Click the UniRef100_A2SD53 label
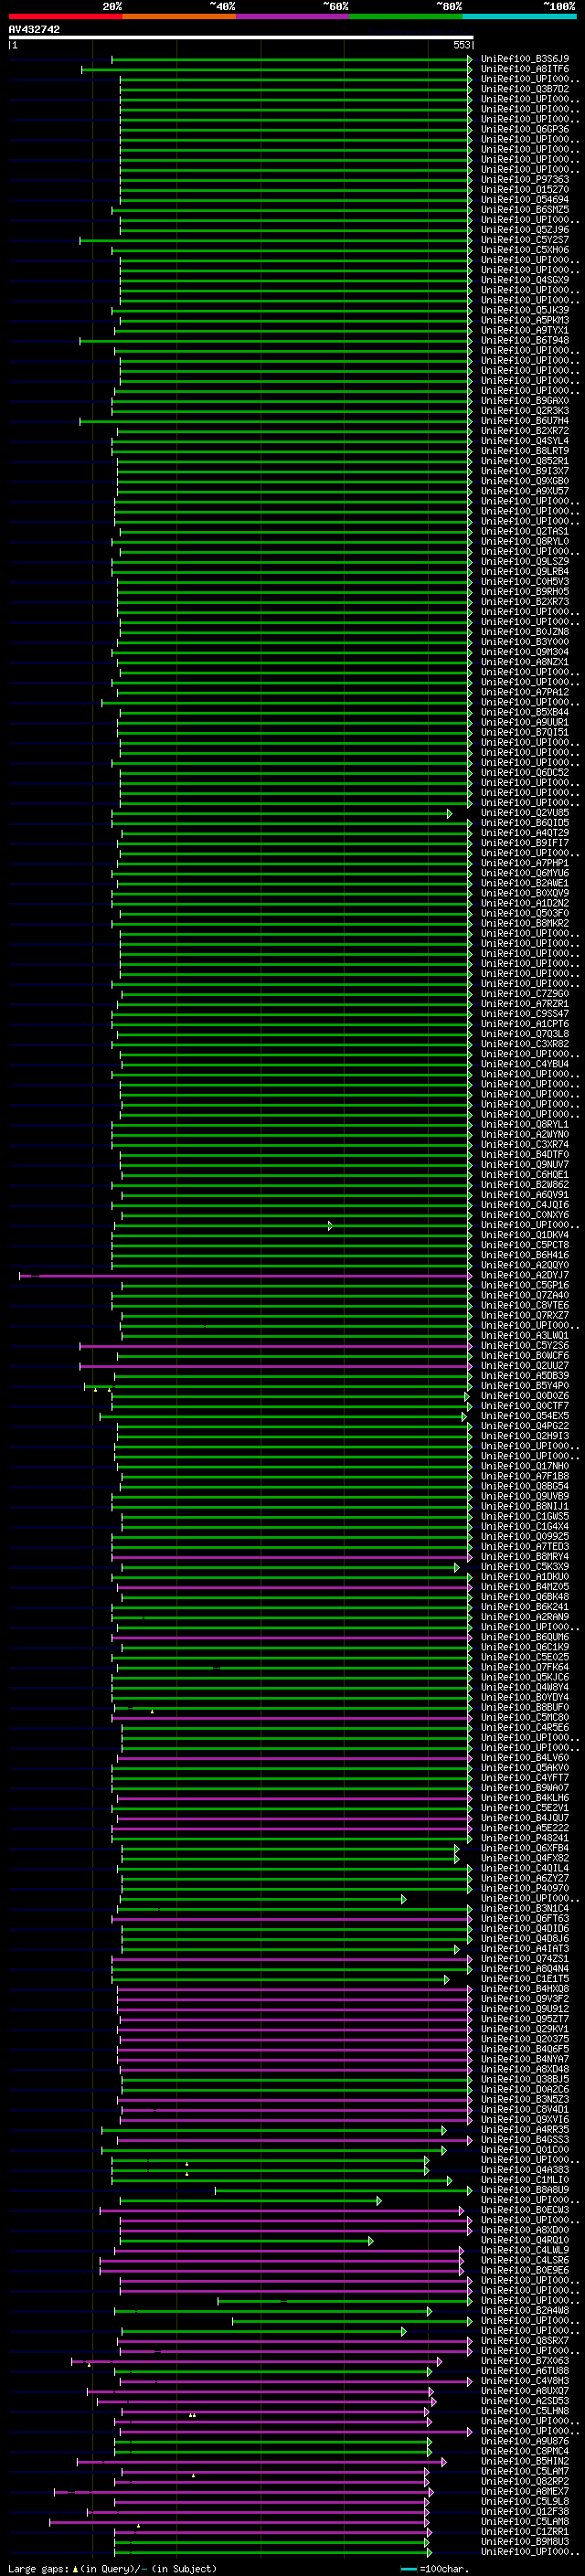The height and width of the screenshot is (2576, 585). point(524,2401)
